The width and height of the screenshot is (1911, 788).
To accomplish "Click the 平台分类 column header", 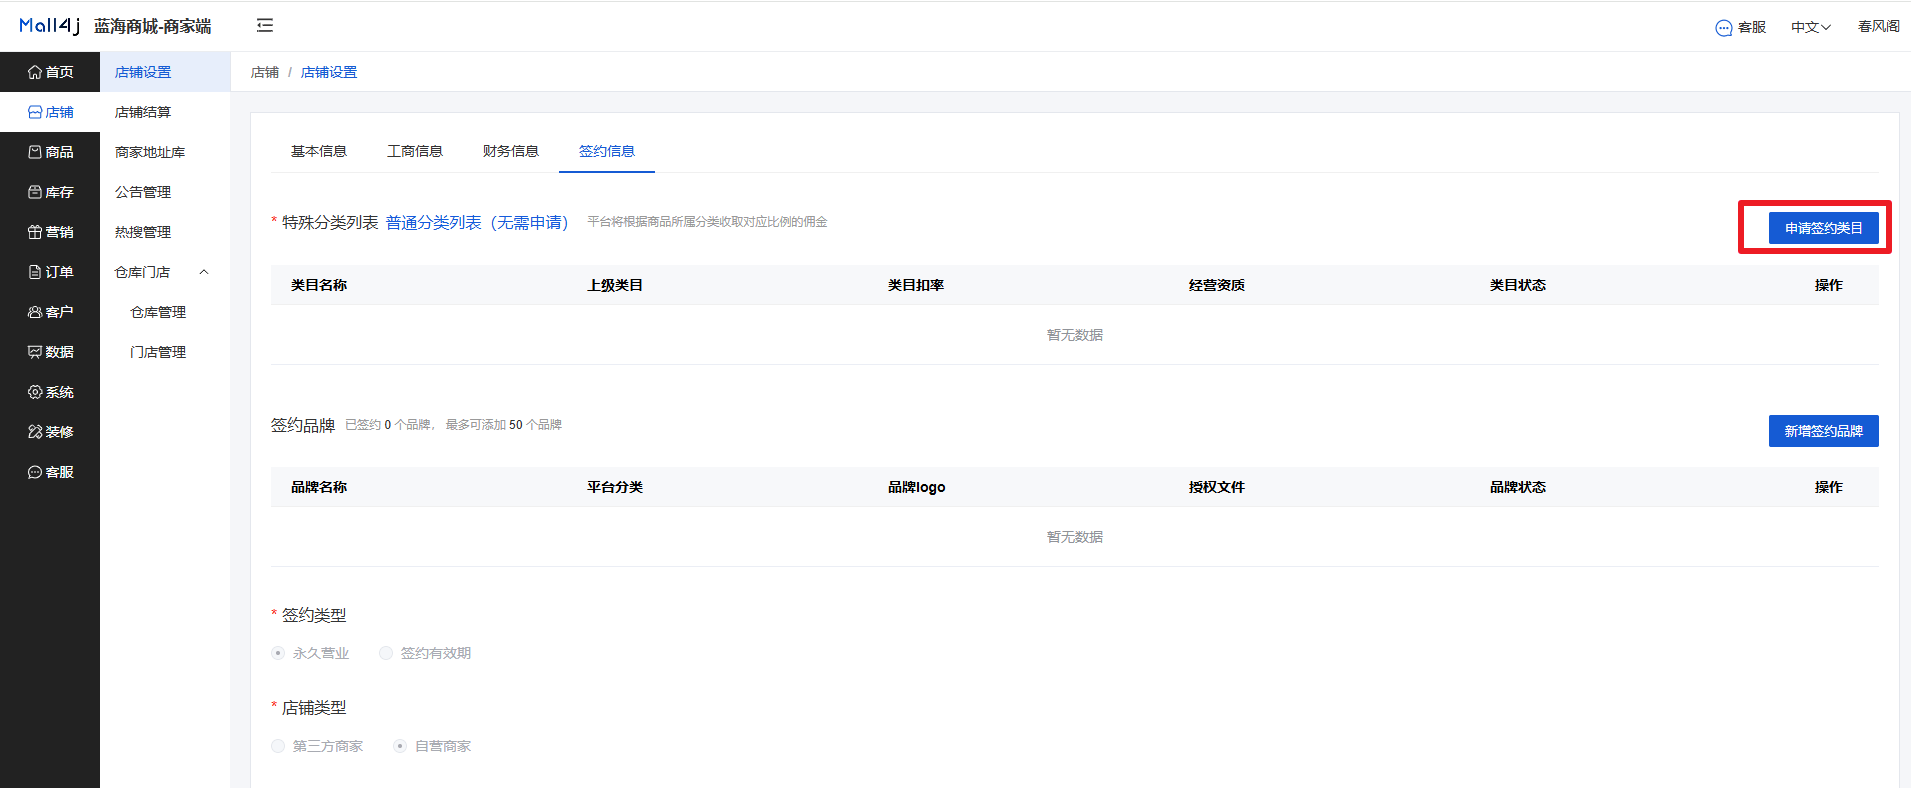I will (x=615, y=487).
